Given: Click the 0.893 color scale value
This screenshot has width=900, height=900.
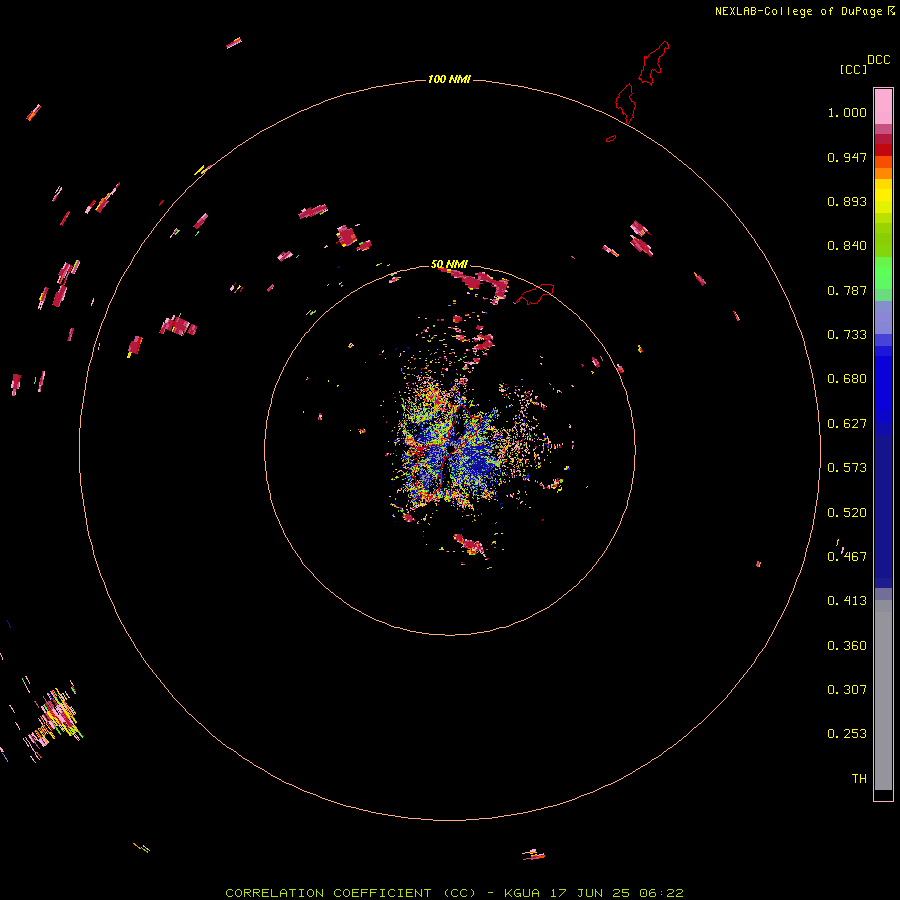Looking at the screenshot, I should coord(847,201).
